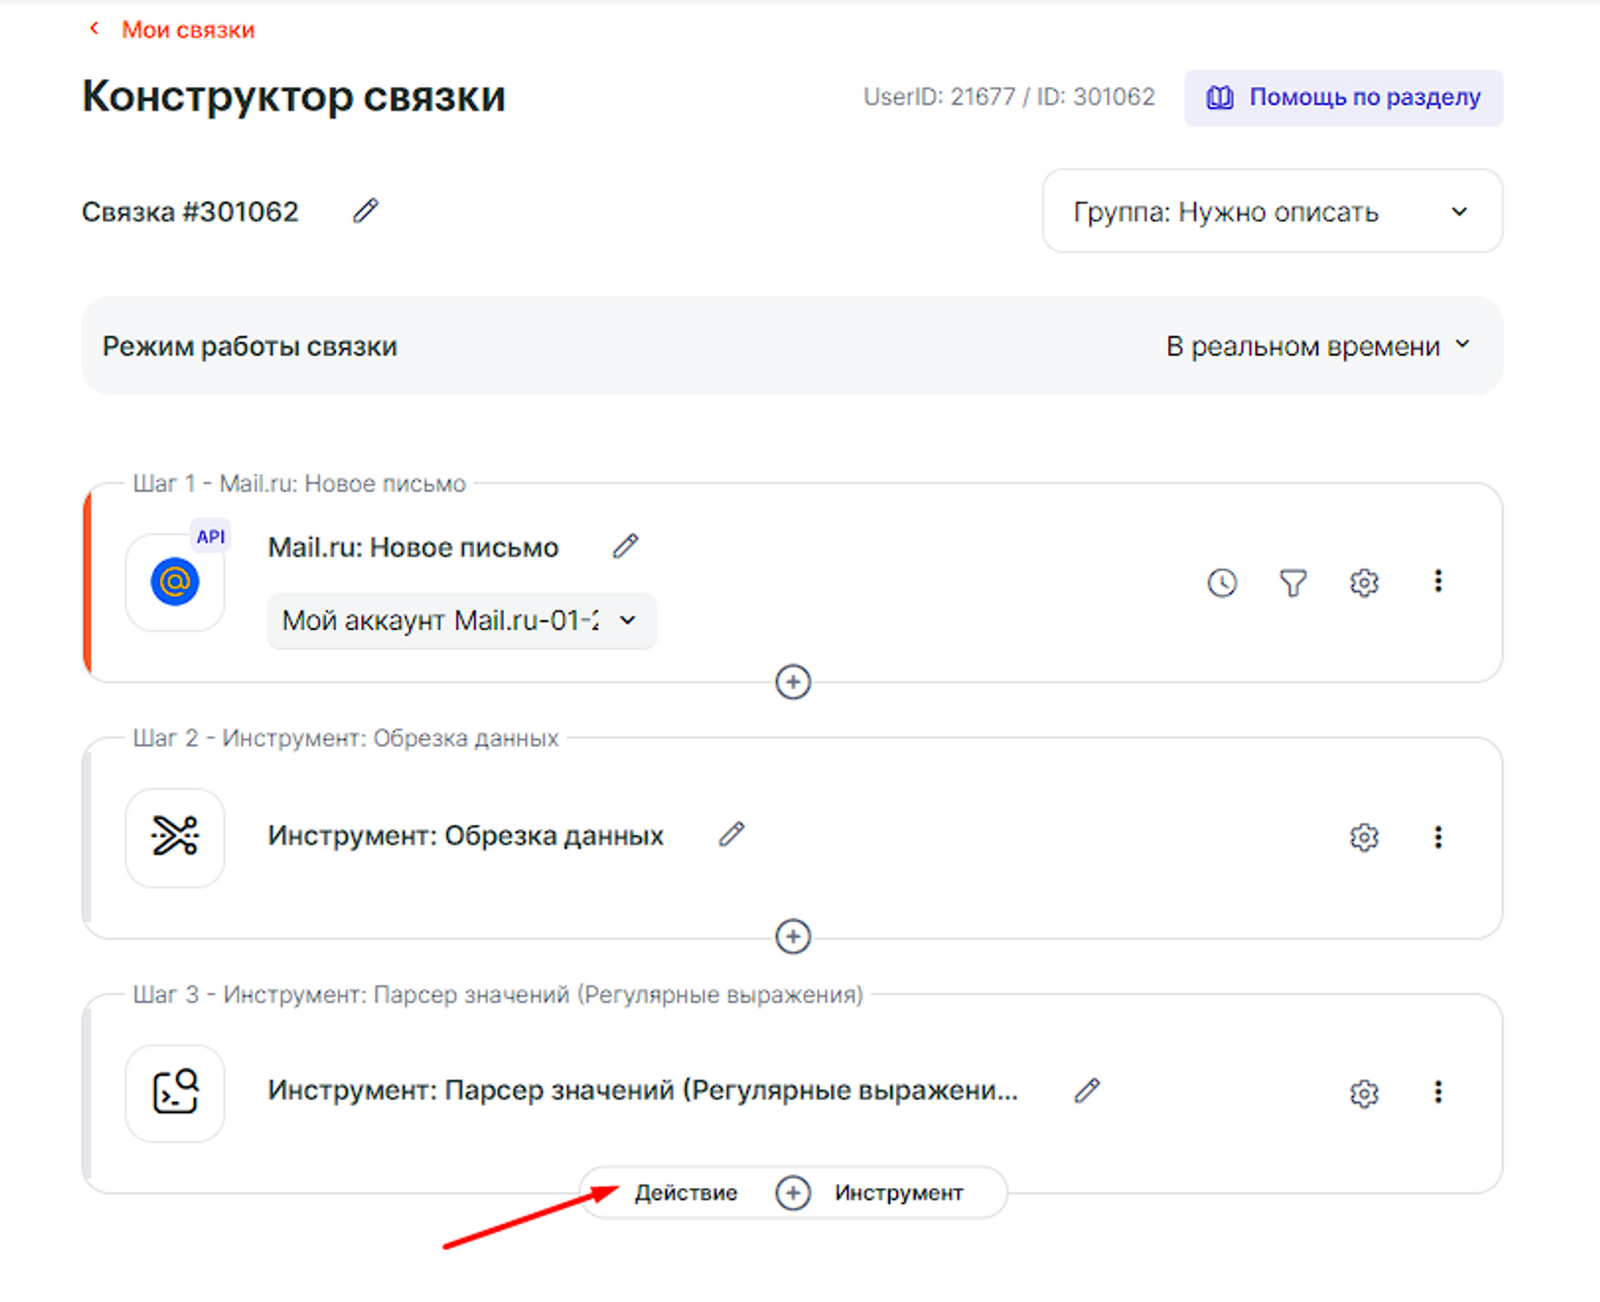Open settings gear for Mail.ru step
The height and width of the screenshot is (1302, 1600).
tap(1364, 583)
